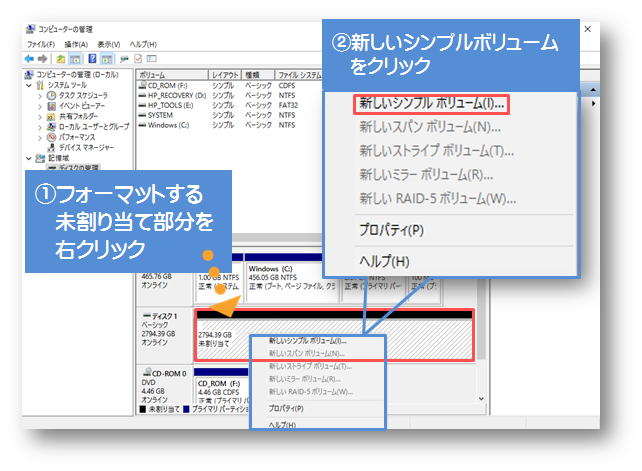Select the ディスク 1 disk label

click(x=164, y=316)
